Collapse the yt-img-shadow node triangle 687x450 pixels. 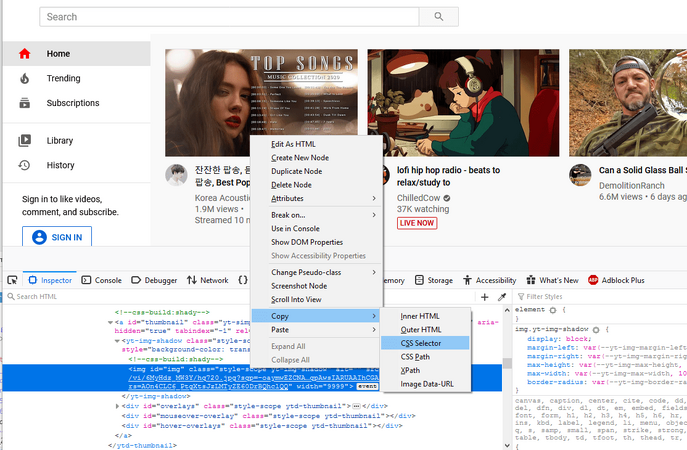coord(117,341)
